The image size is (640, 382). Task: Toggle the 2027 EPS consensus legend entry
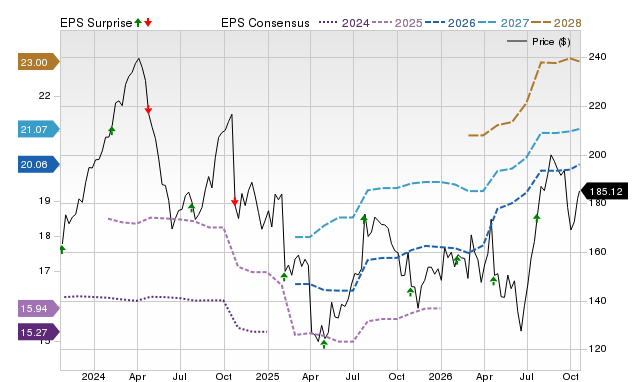(x=503, y=23)
